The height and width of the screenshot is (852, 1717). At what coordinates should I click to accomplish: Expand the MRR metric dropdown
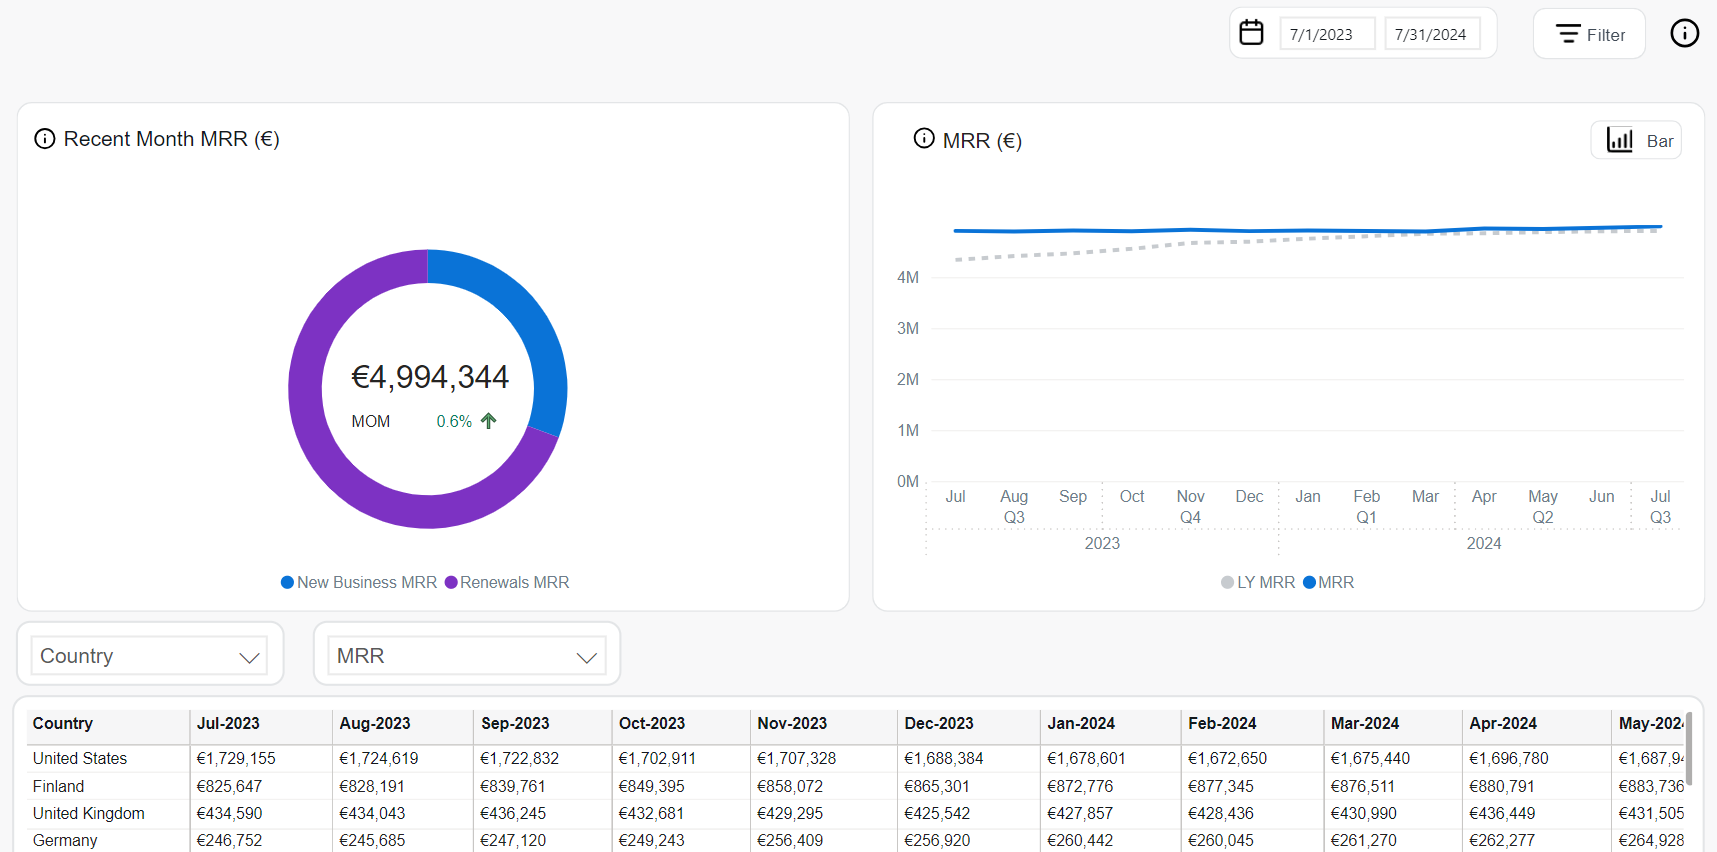[x=466, y=656]
